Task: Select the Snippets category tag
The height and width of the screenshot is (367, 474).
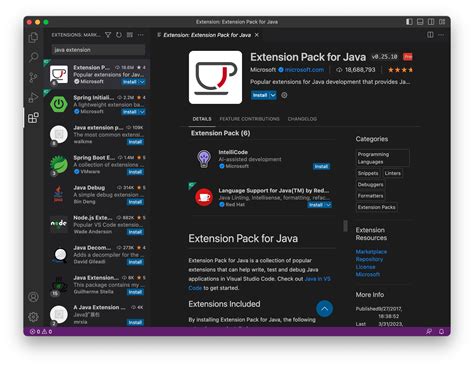Action: tap(368, 173)
